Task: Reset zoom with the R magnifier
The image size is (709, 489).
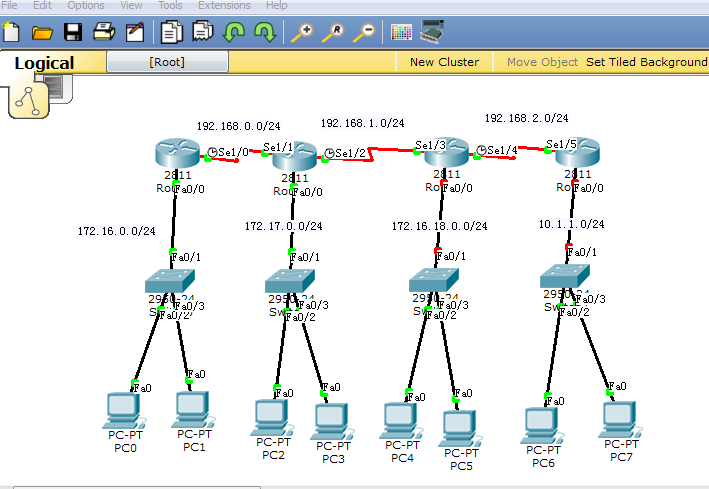Action: tap(333, 33)
